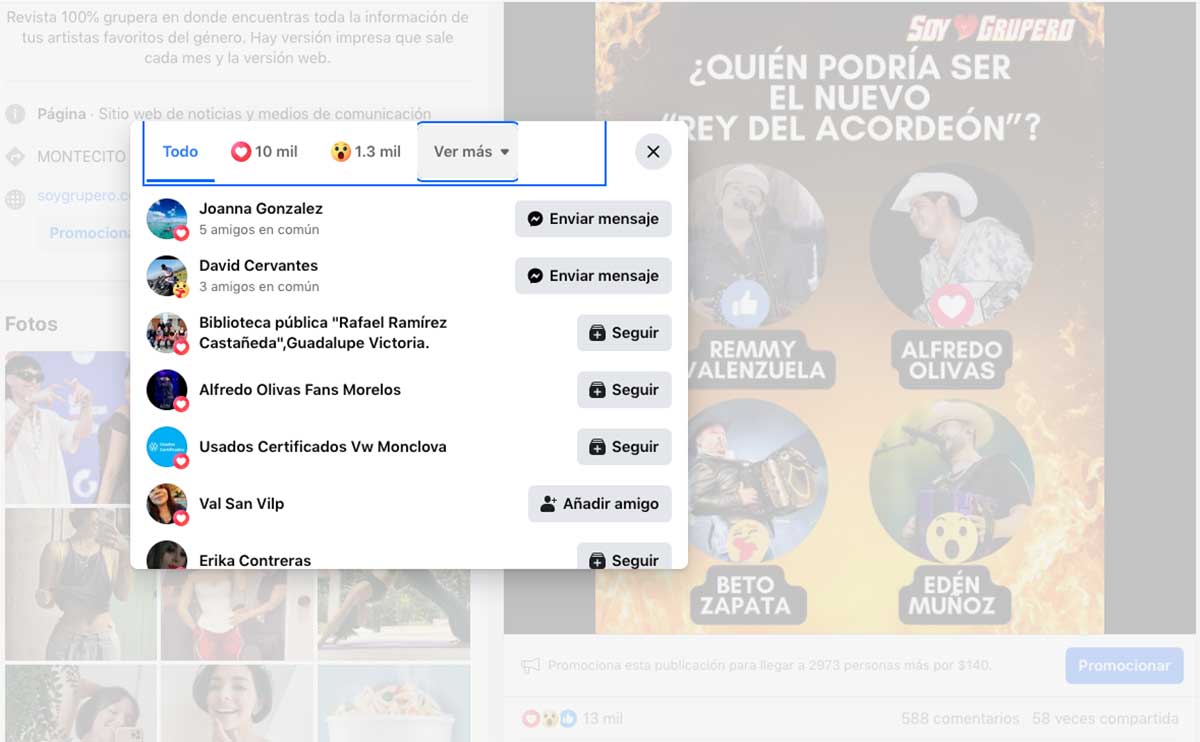Click the globe icon beside the website link

tap(15, 199)
